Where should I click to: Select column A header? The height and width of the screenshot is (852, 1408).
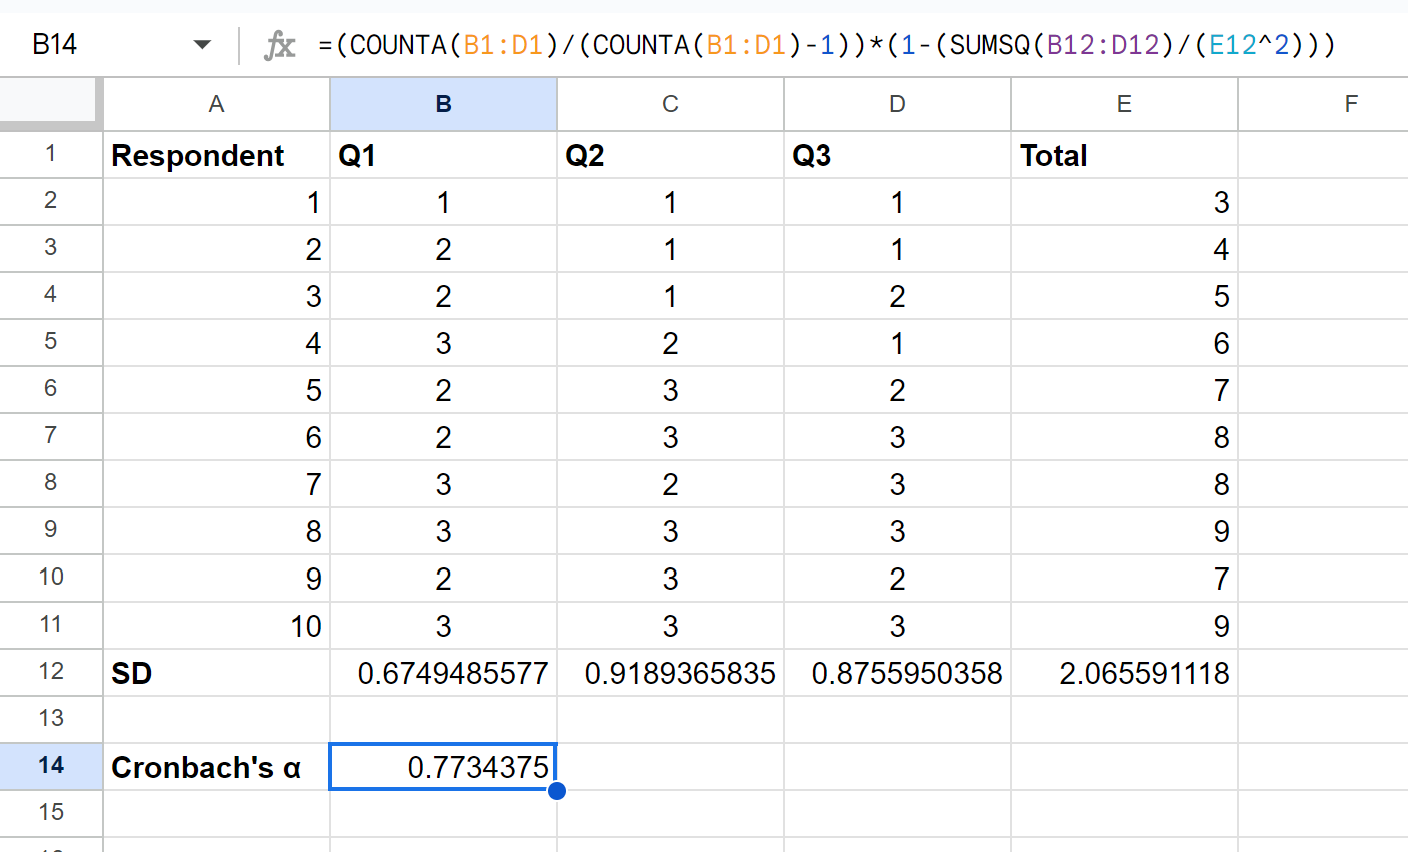click(x=216, y=104)
